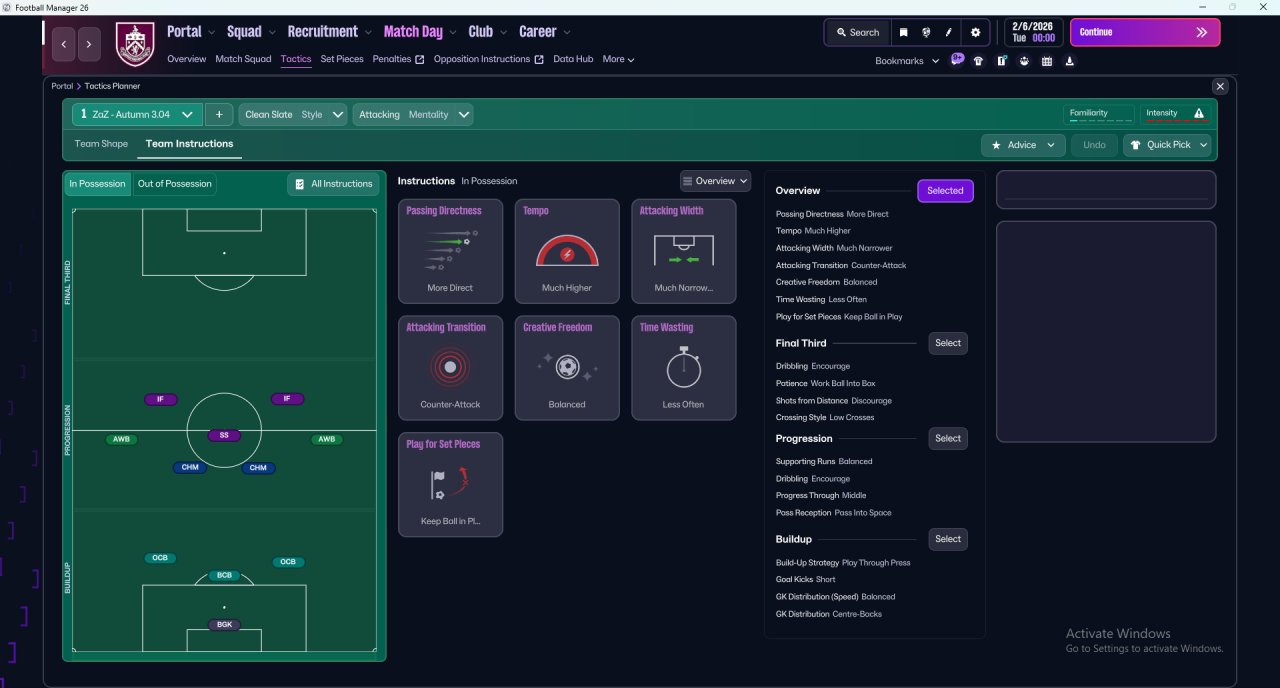
Task: Open the ZaZ - Autumn 3.04 tactic dropdown
Action: [x=138, y=114]
